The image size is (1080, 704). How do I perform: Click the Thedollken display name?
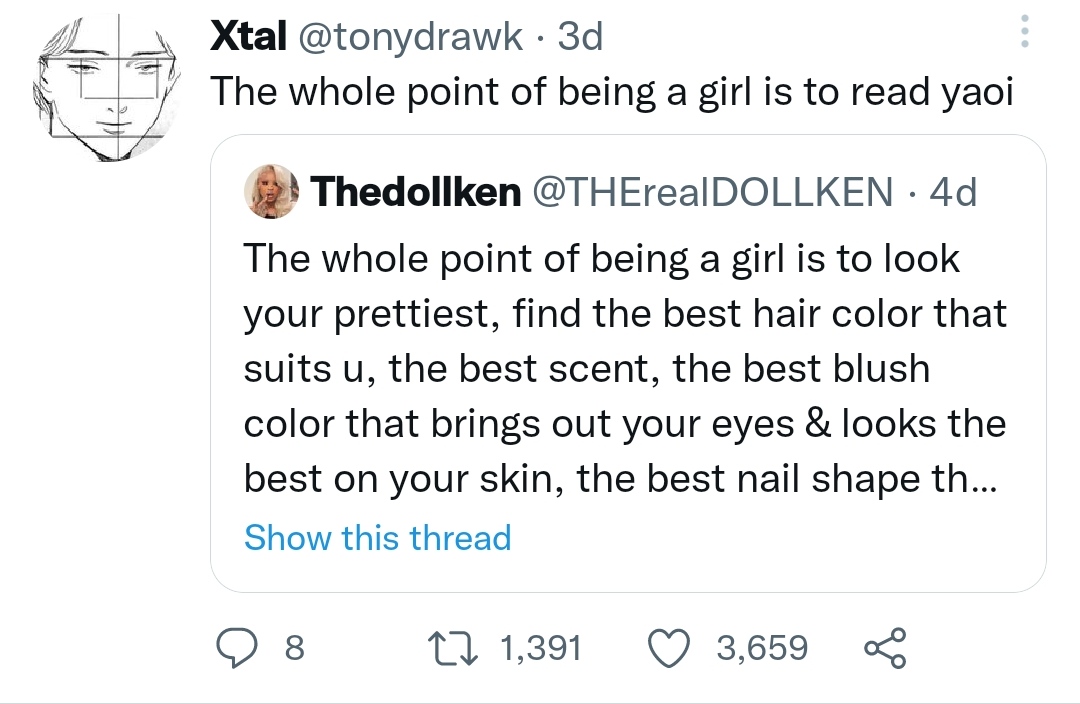click(x=415, y=192)
